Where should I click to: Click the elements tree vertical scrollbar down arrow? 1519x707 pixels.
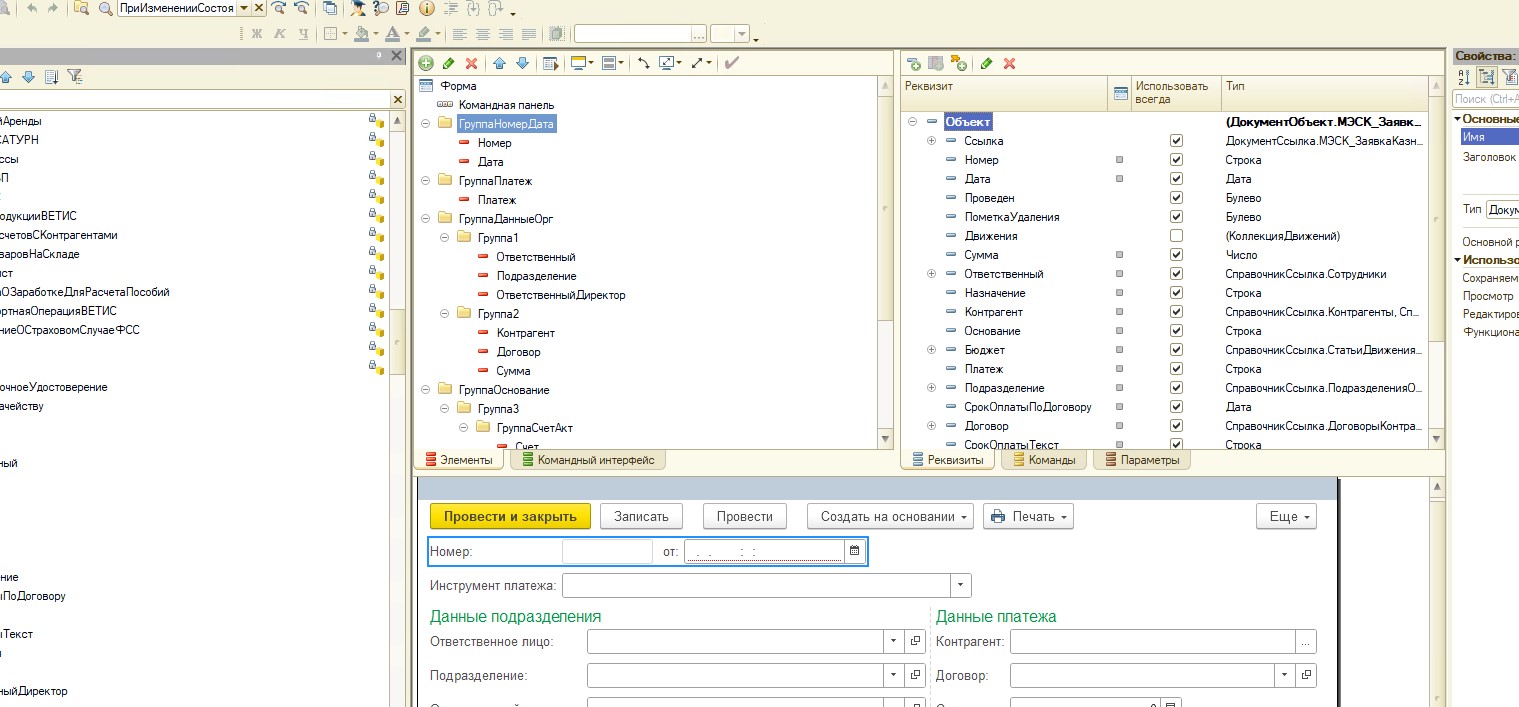[885, 439]
